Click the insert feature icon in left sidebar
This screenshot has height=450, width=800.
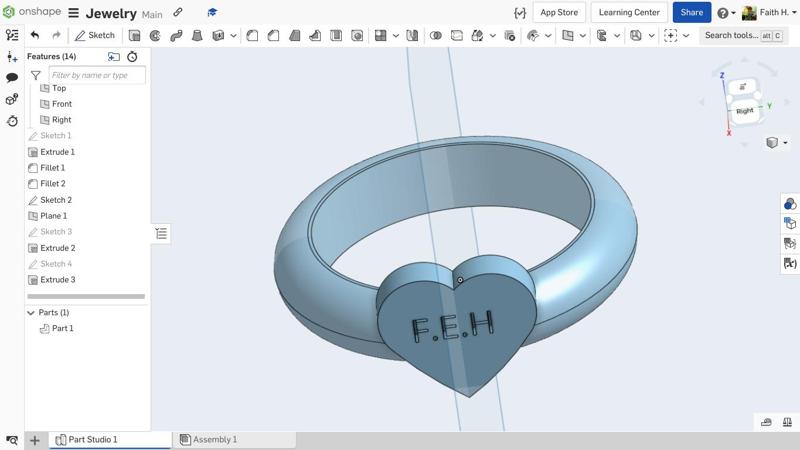click(12, 57)
